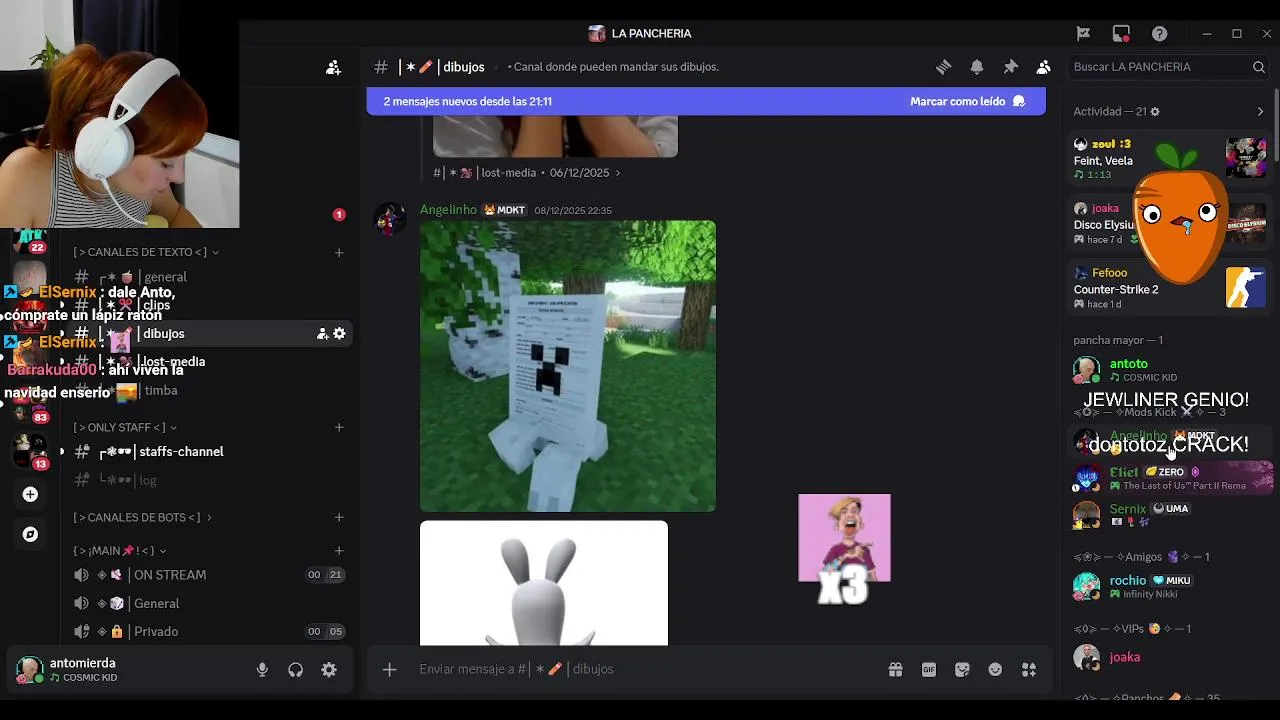The width and height of the screenshot is (1280, 720).
Task: Open the help question mark icon
Action: [1159, 33]
